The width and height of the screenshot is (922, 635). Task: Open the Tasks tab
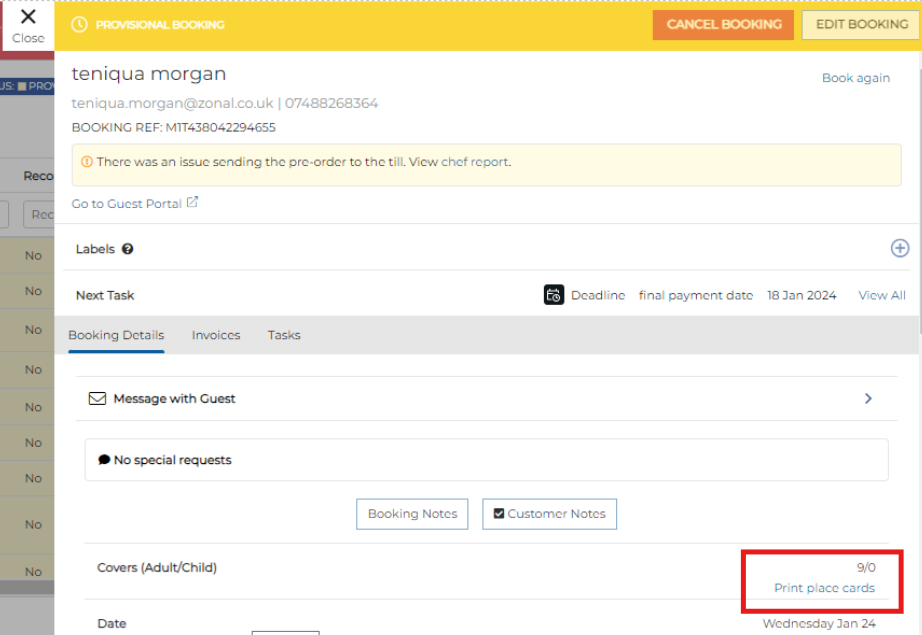pyautogui.click(x=284, y=335)
